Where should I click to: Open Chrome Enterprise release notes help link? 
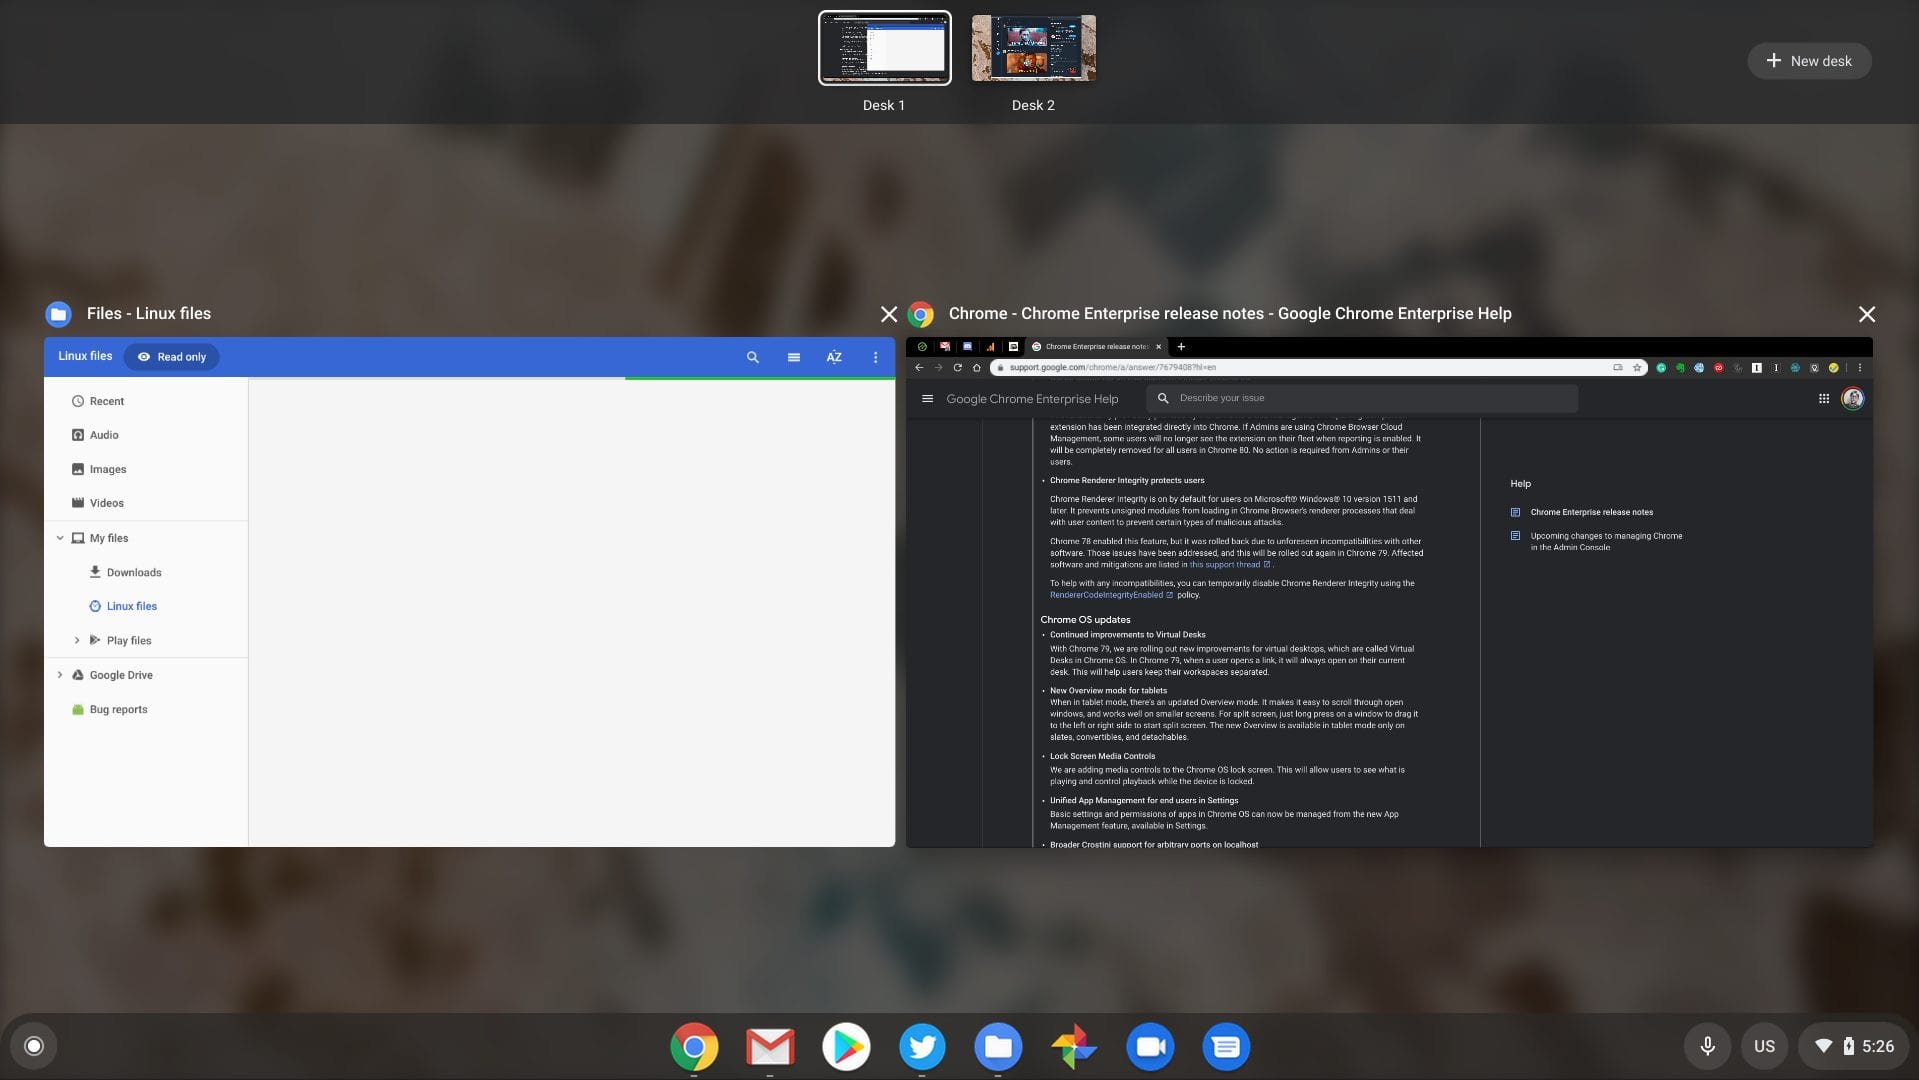1591,512
